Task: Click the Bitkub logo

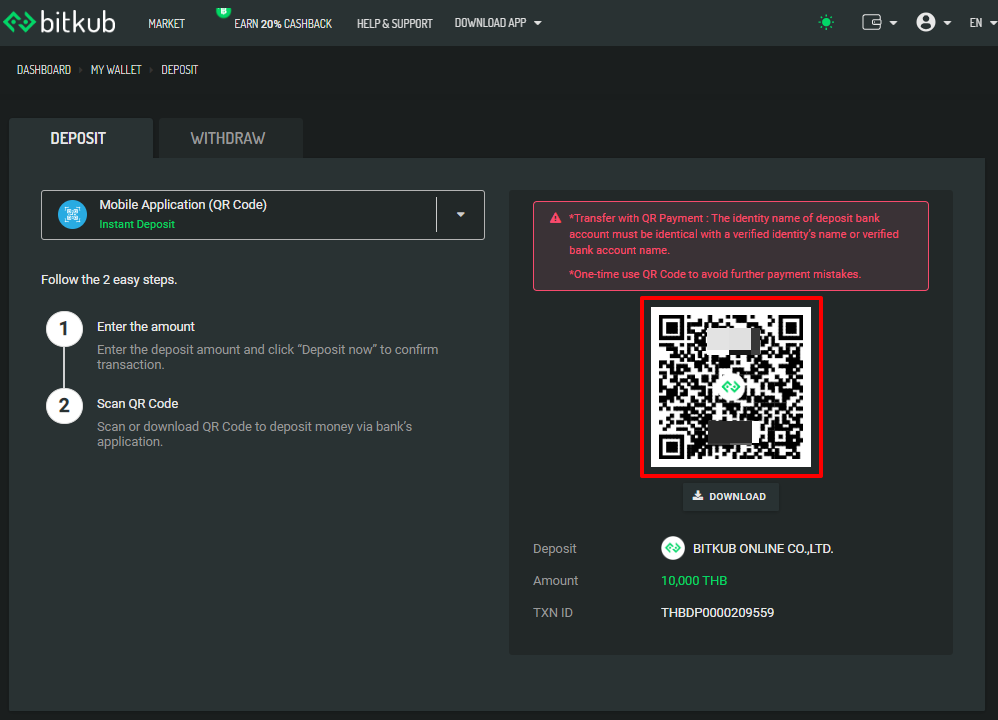Action: 59,22
